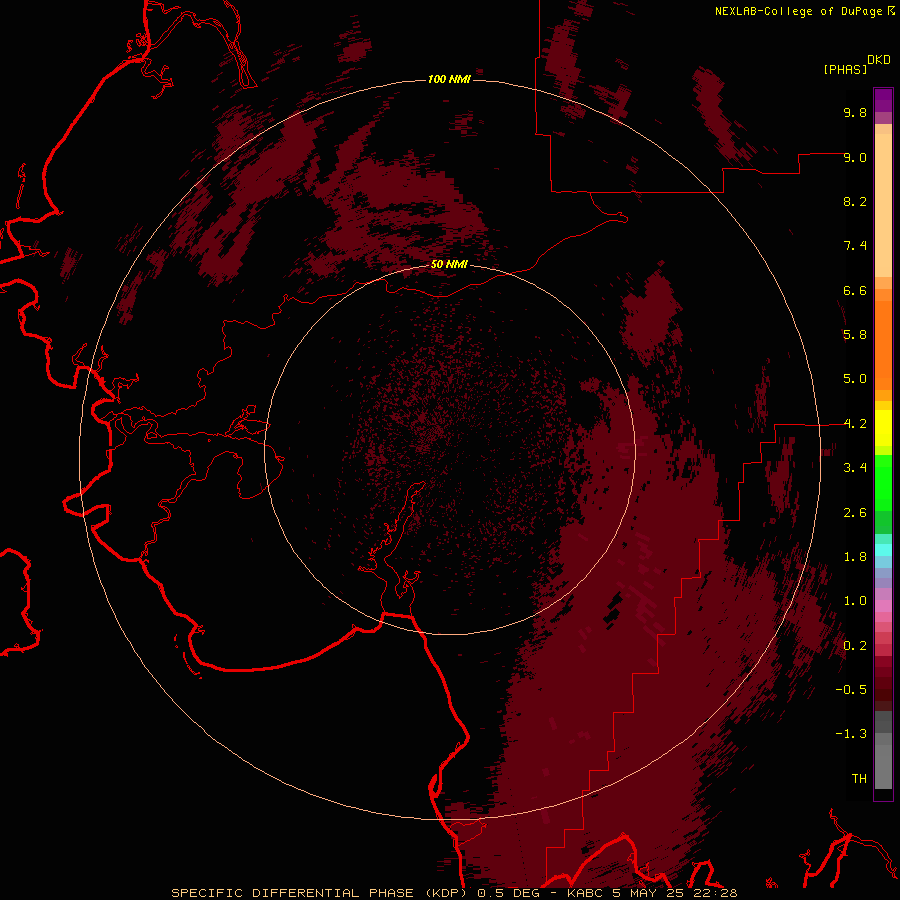Click the TH threshold label
Viewport: 900px width, 900px height.
point(859,779)
